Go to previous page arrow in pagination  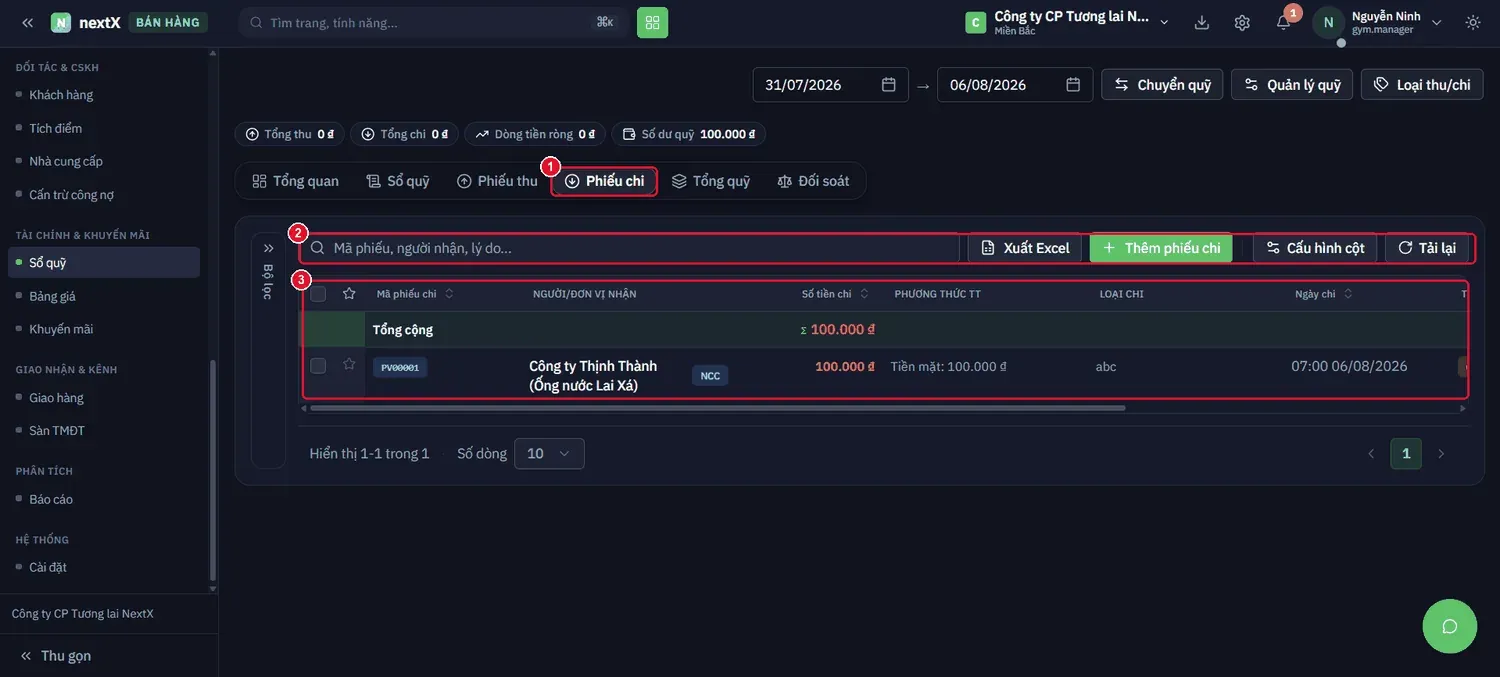(x=1371, y=453)
